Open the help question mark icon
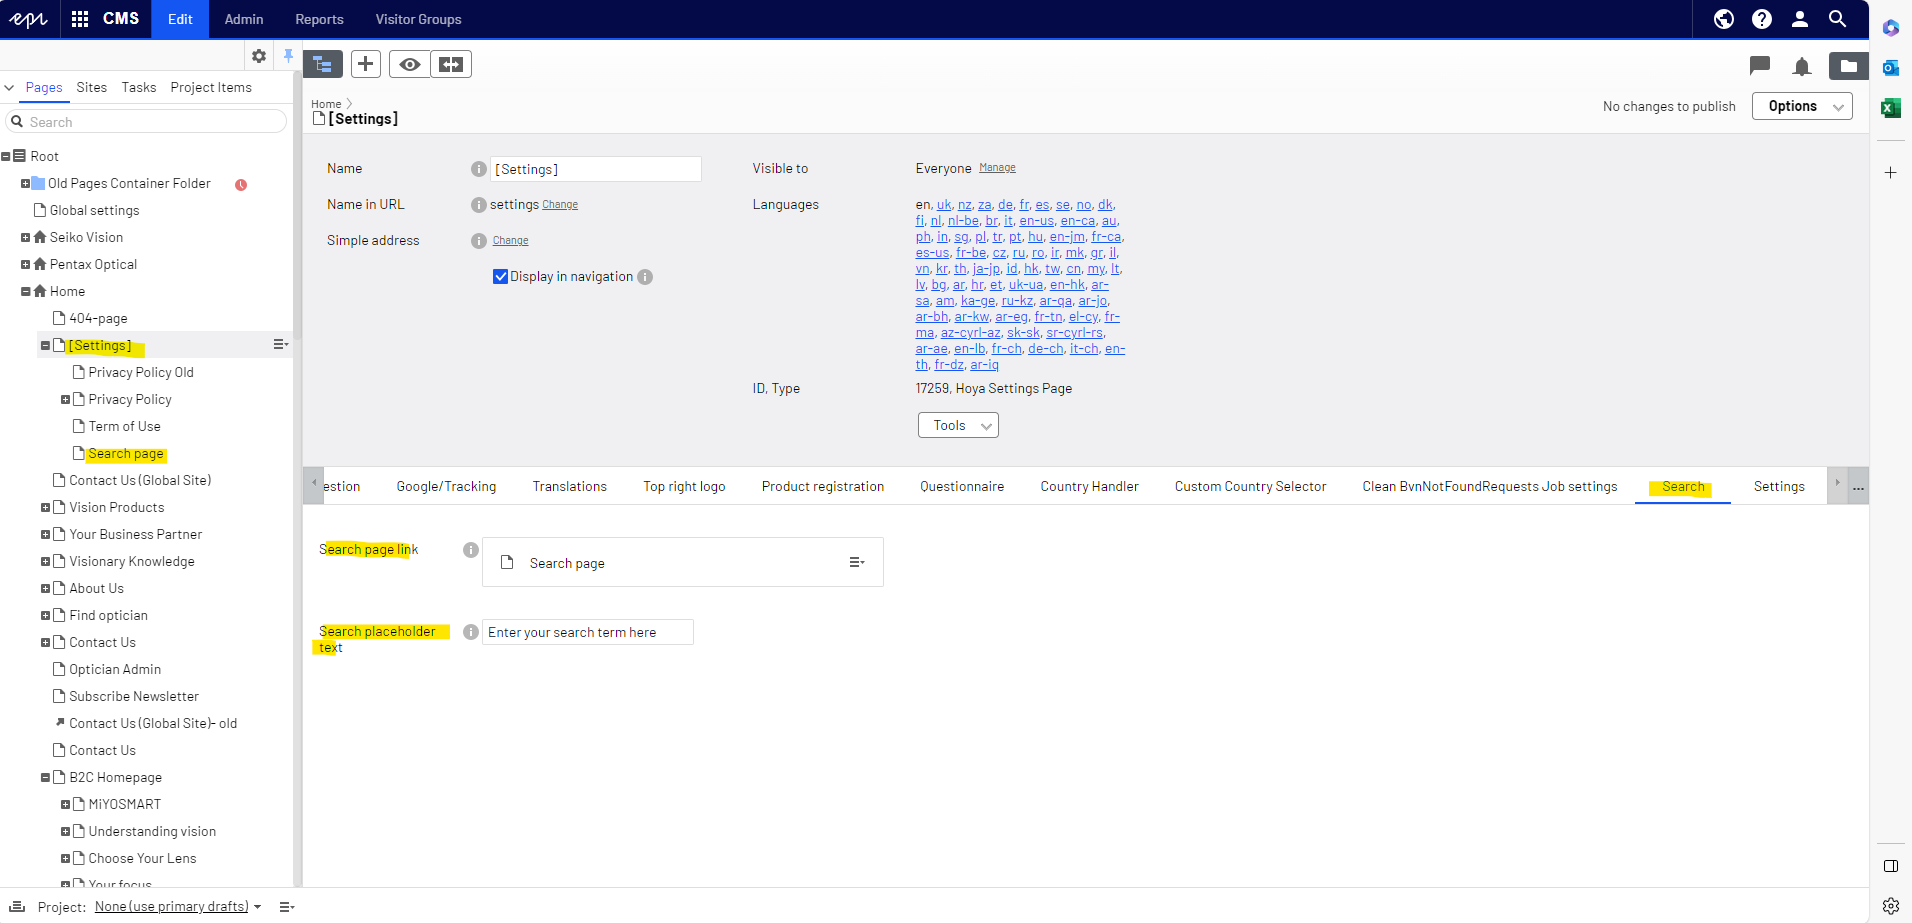The width and height of the screenshot is (1912, 923). point(1761,19)
